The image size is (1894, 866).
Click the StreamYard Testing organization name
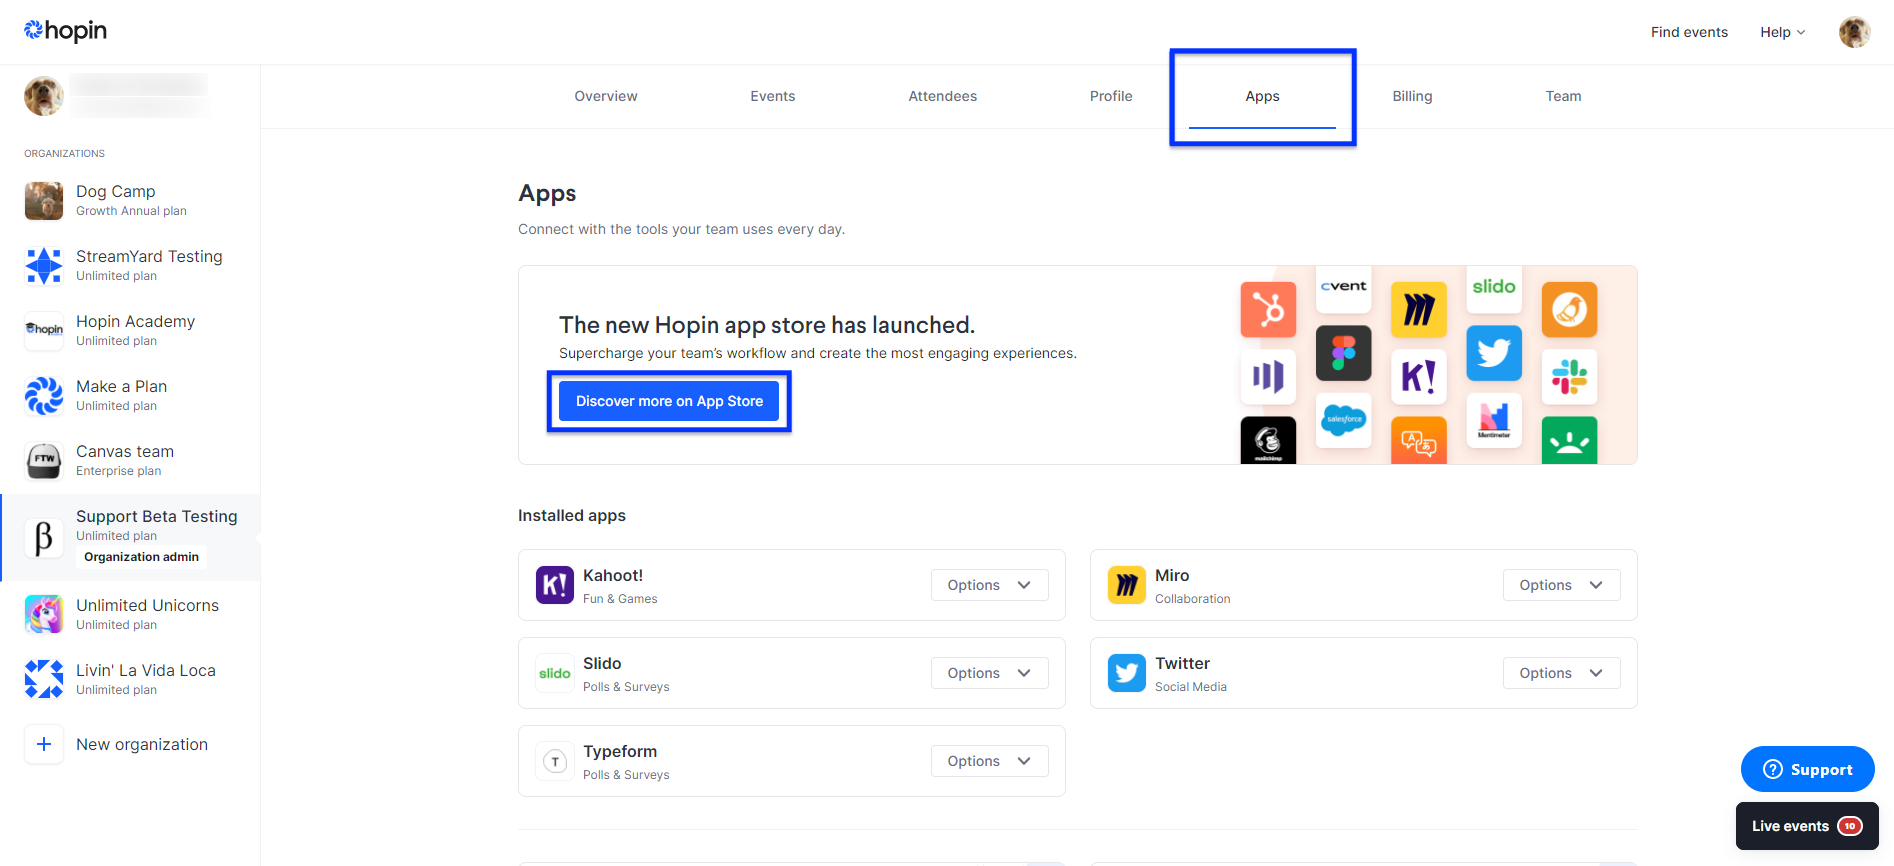pos(149,256)
